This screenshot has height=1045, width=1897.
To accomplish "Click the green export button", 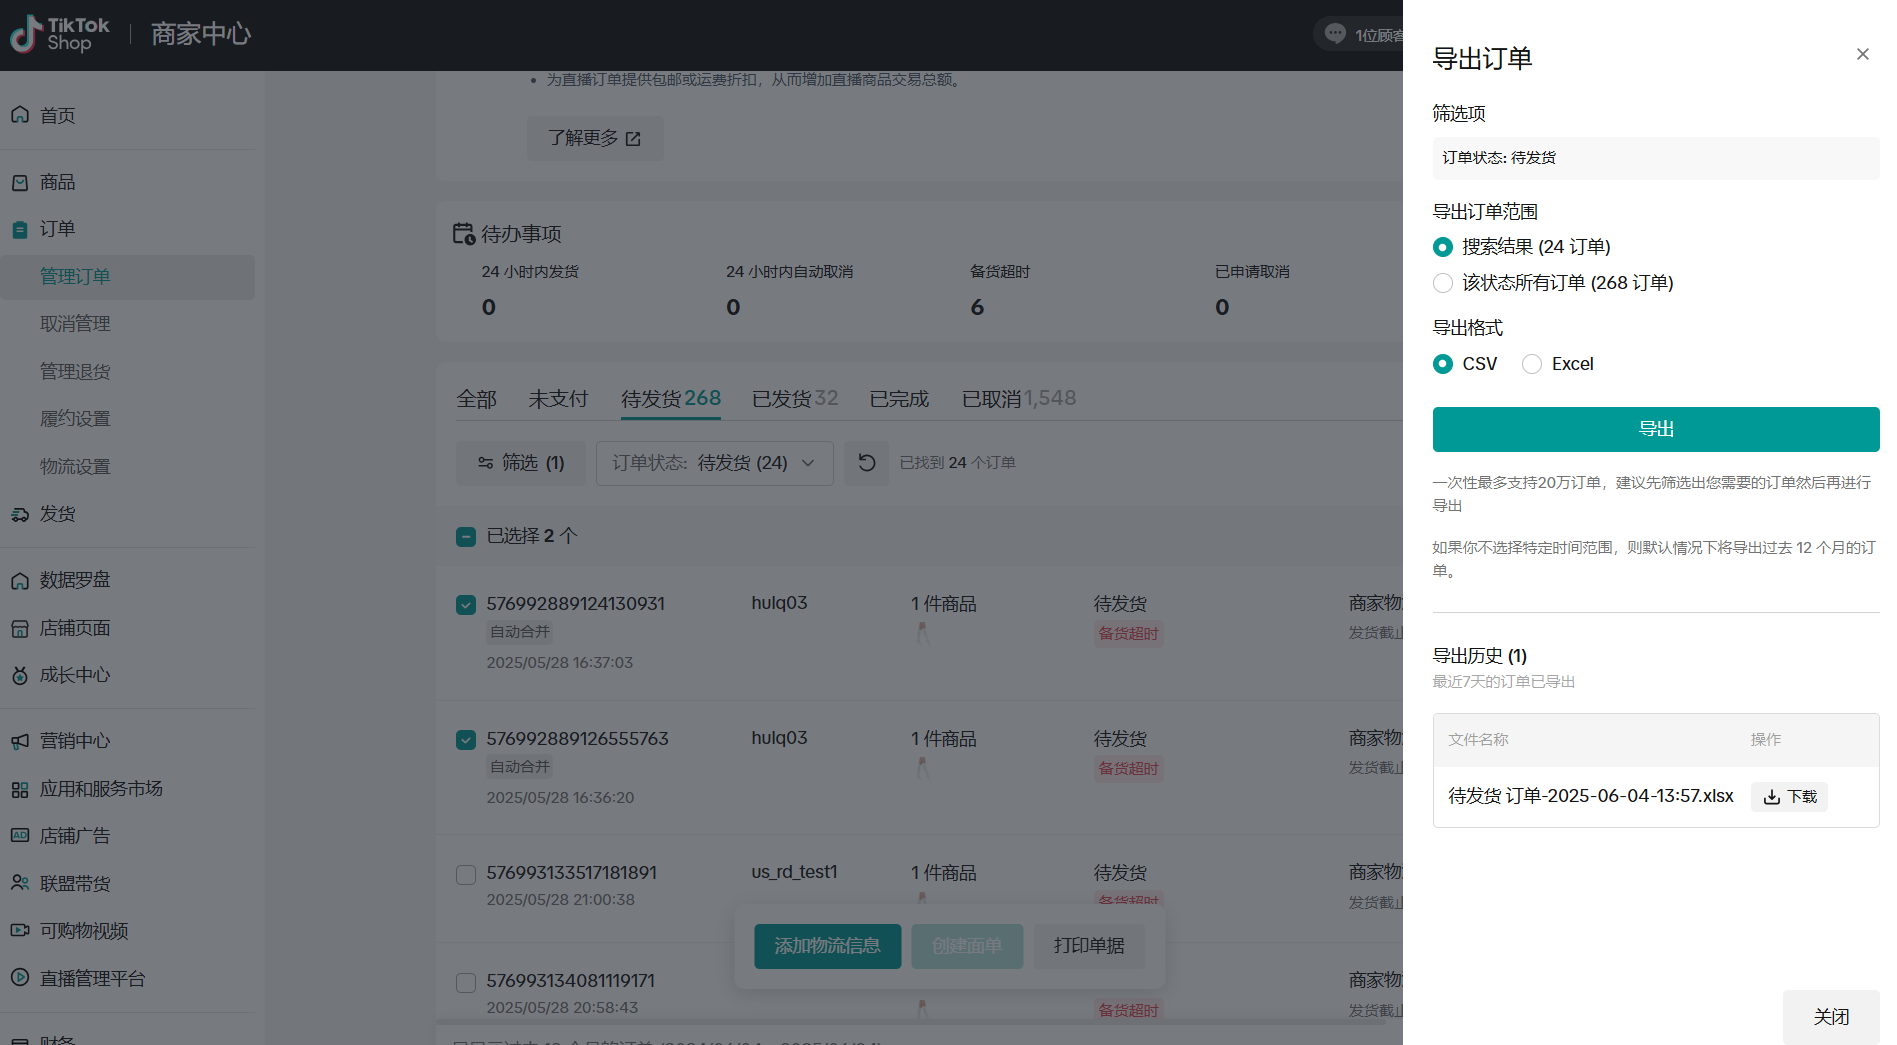I will click(x=1655, y=429).
